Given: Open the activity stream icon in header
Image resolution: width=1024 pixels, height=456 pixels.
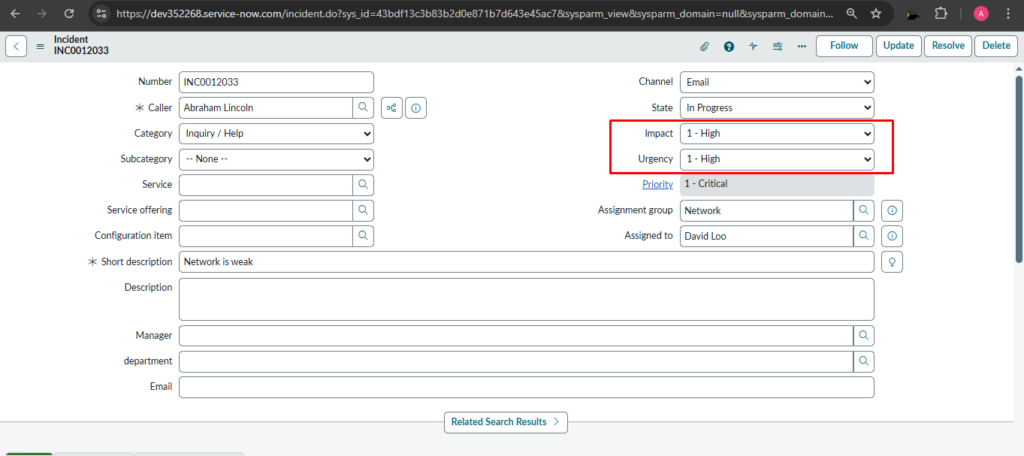Looking at the screenshot, I should (753, 46).
